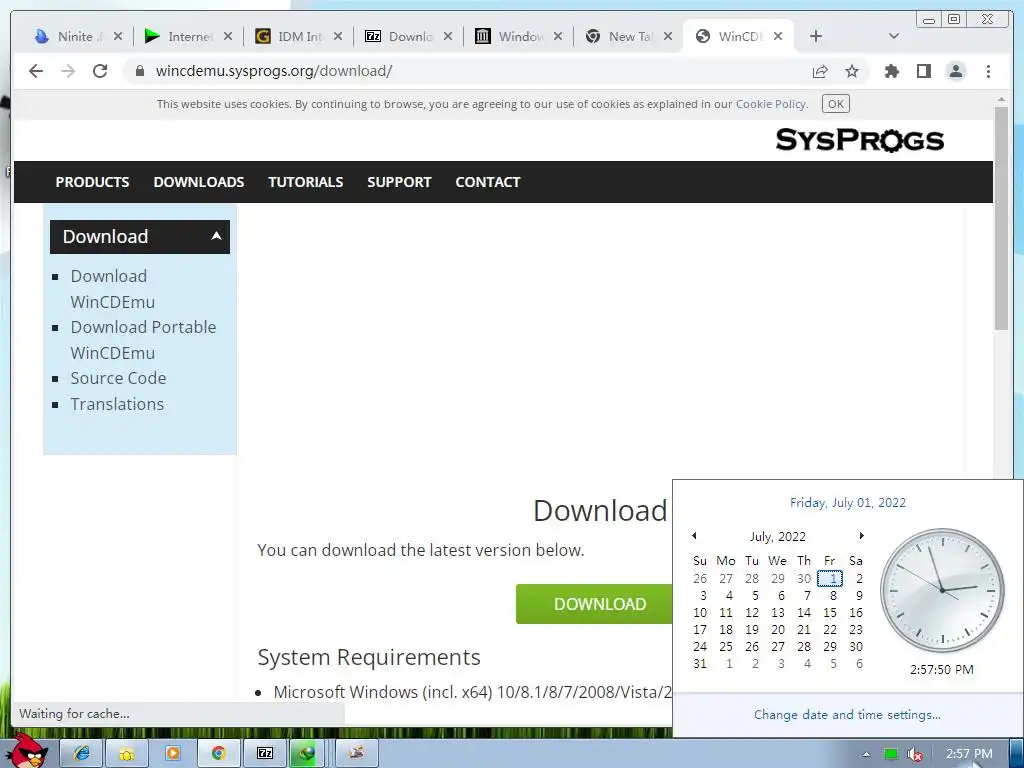The width and height of the screenshot is (1024, 768).
Task: Open the file explorer taskbar icon
Action: 127,754
